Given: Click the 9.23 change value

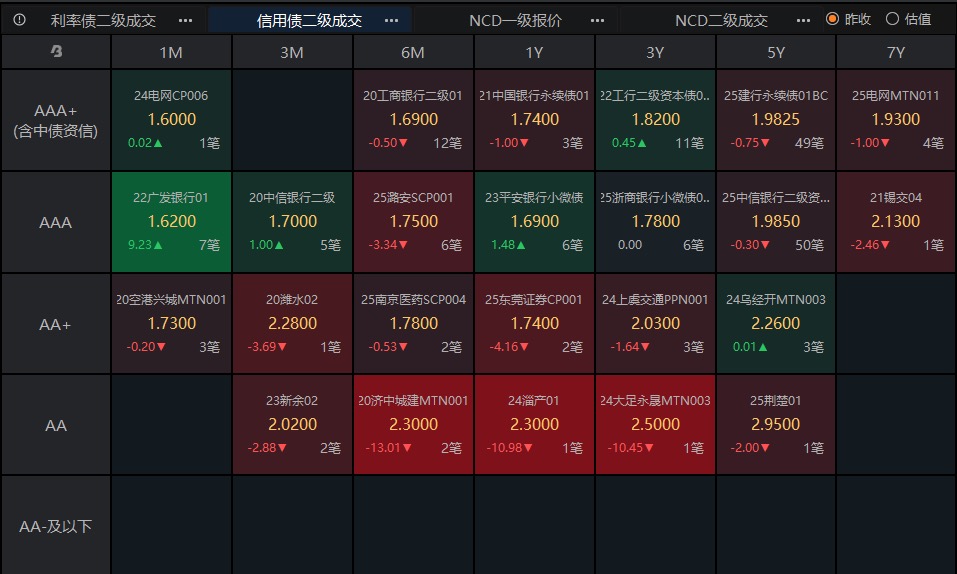Looking at the screenshot, I should pos(140,245).
